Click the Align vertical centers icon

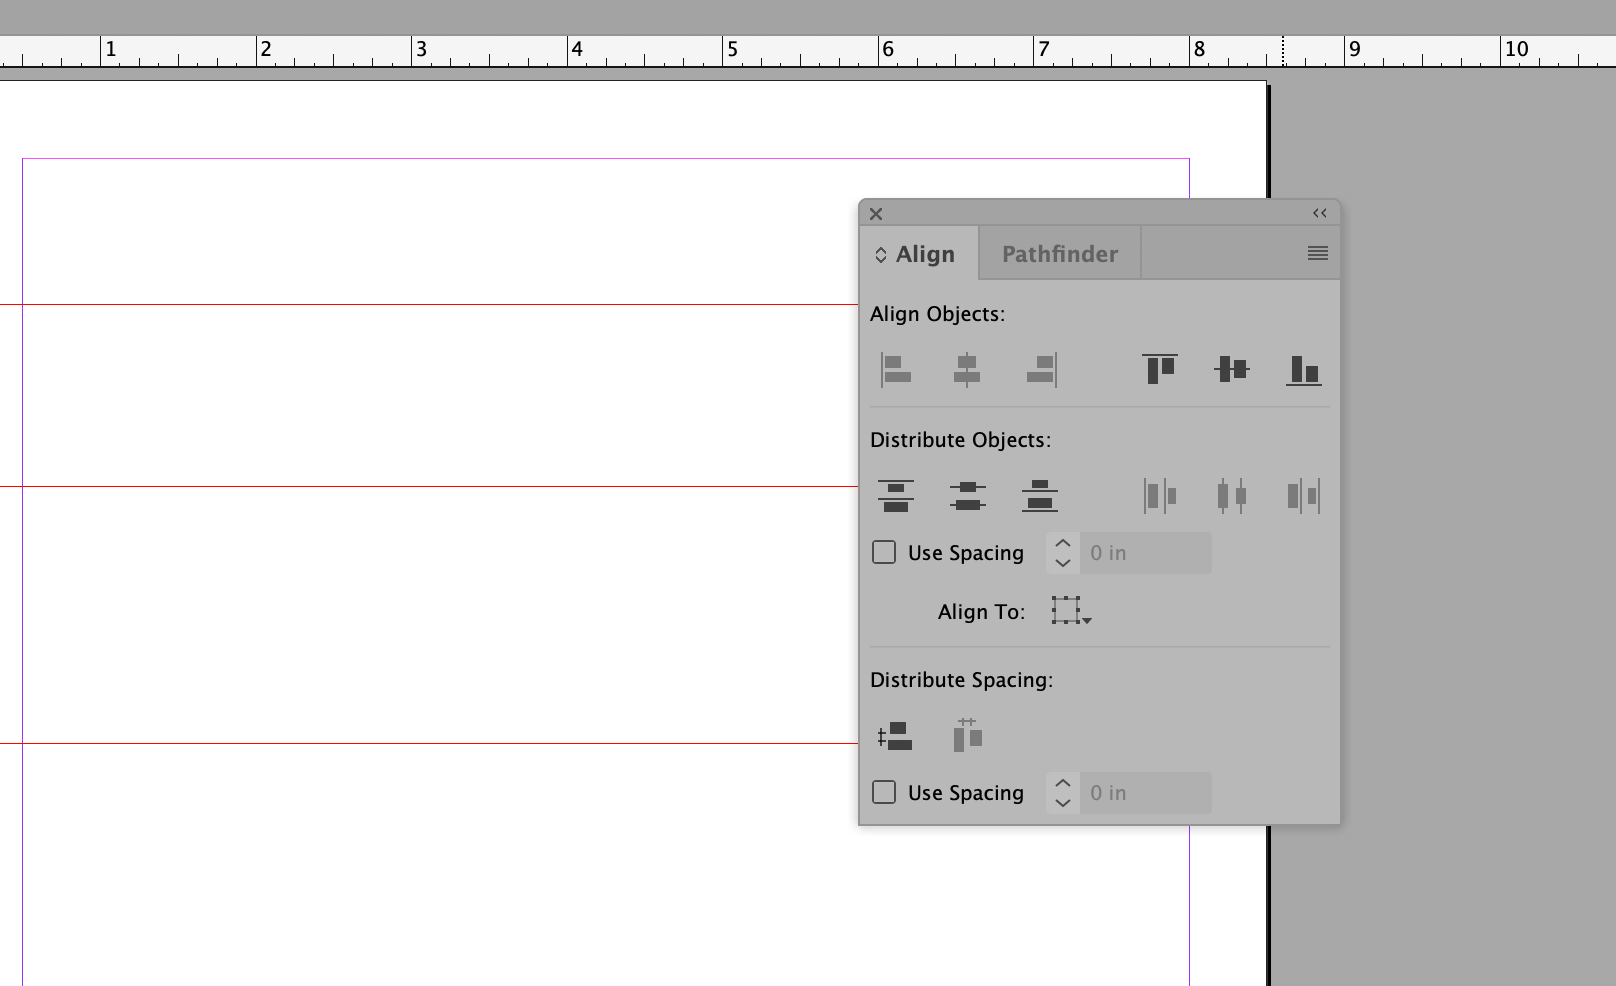[1231, 369]
